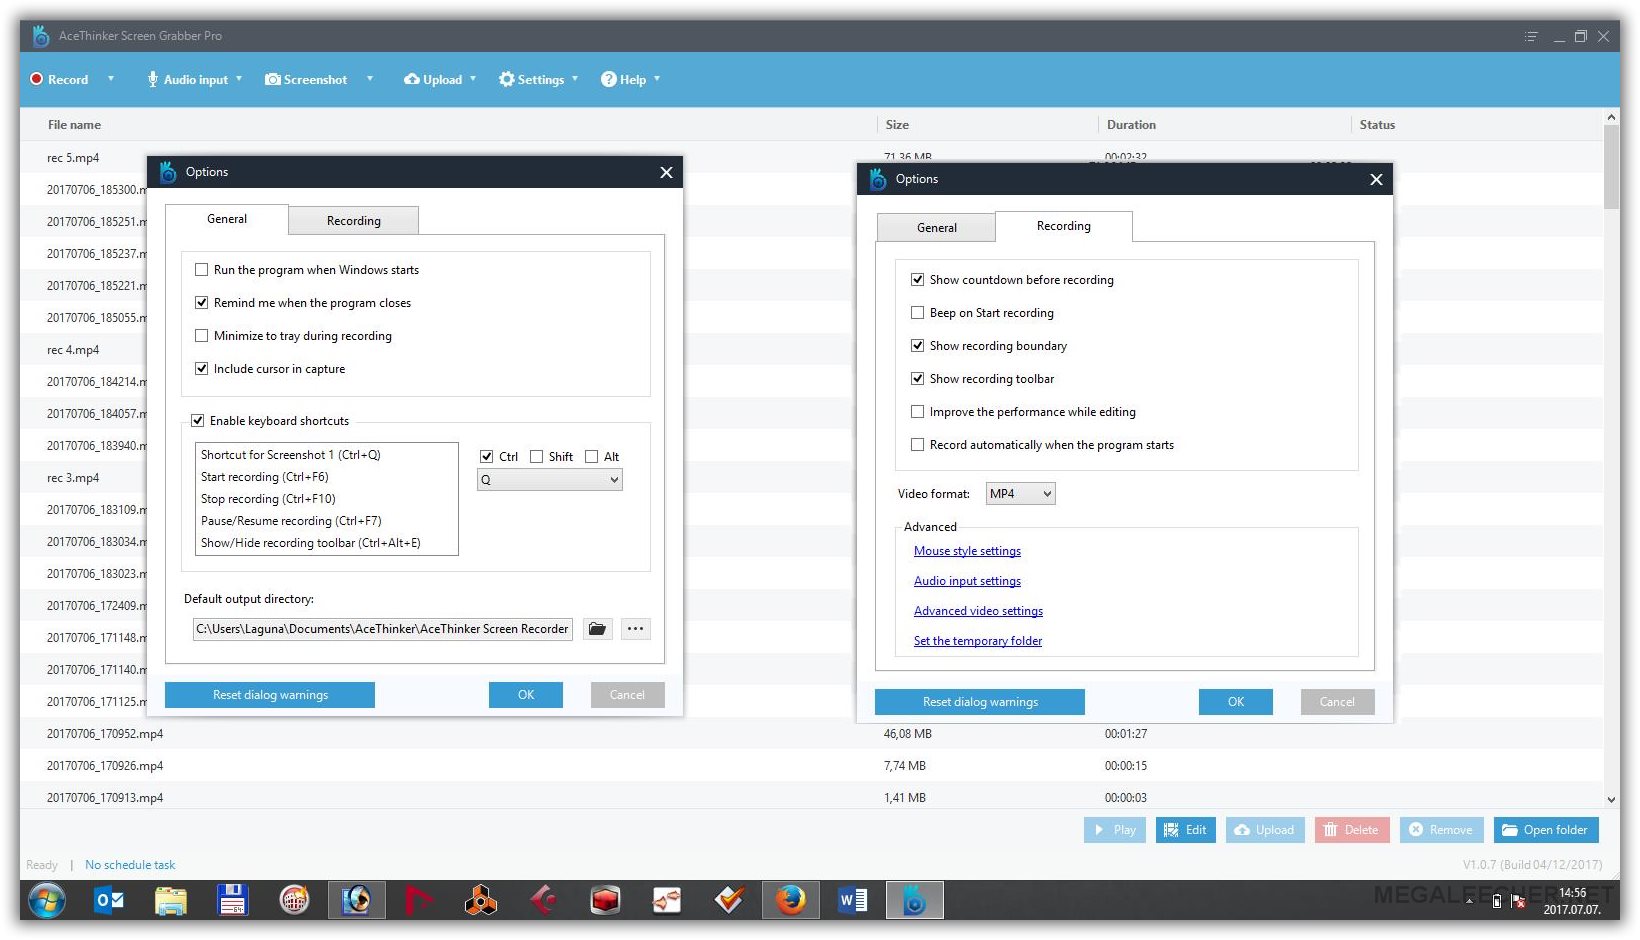Click the folder browse icon beside output directory
1640x940 pixels.
pyautogui.click(x=597, y=629)
